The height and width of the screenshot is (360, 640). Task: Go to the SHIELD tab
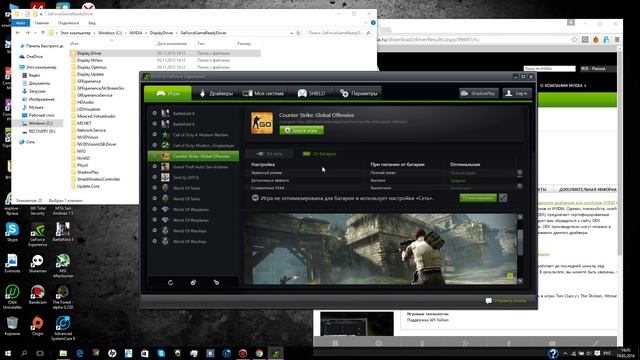pyautogui.click(x=311, y=93)
